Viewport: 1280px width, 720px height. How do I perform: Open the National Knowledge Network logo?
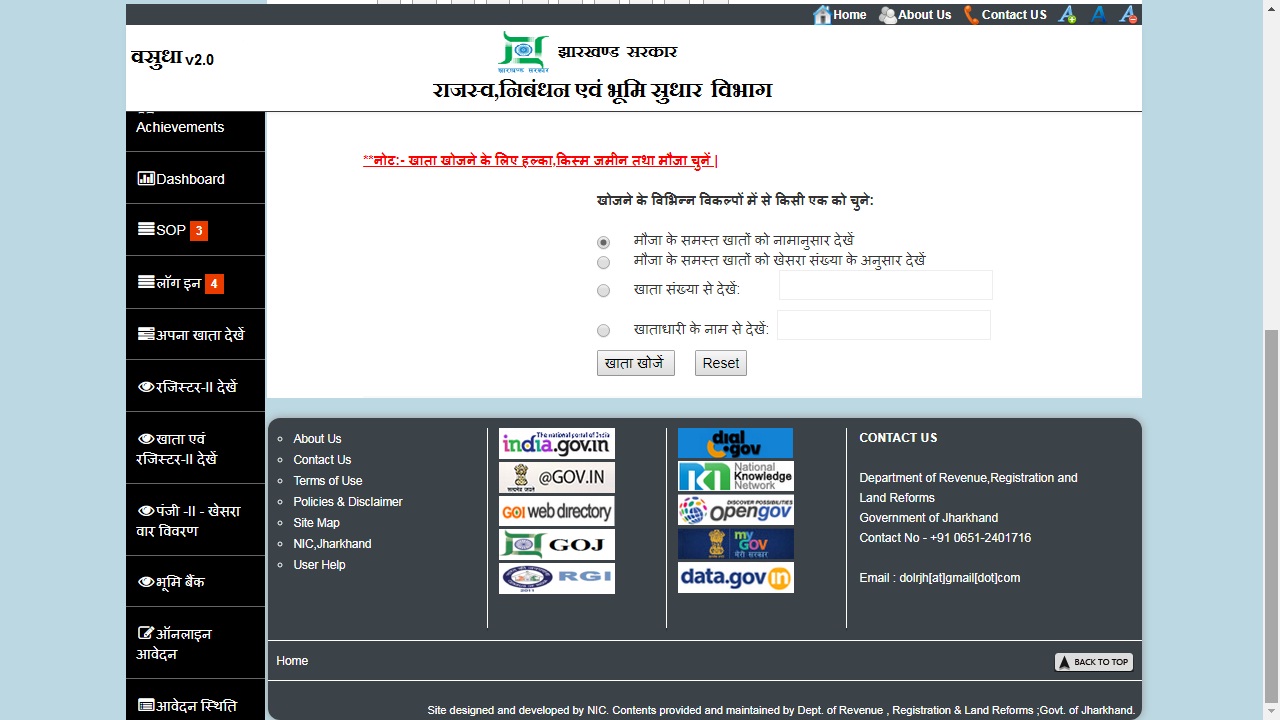pos(735,476)
